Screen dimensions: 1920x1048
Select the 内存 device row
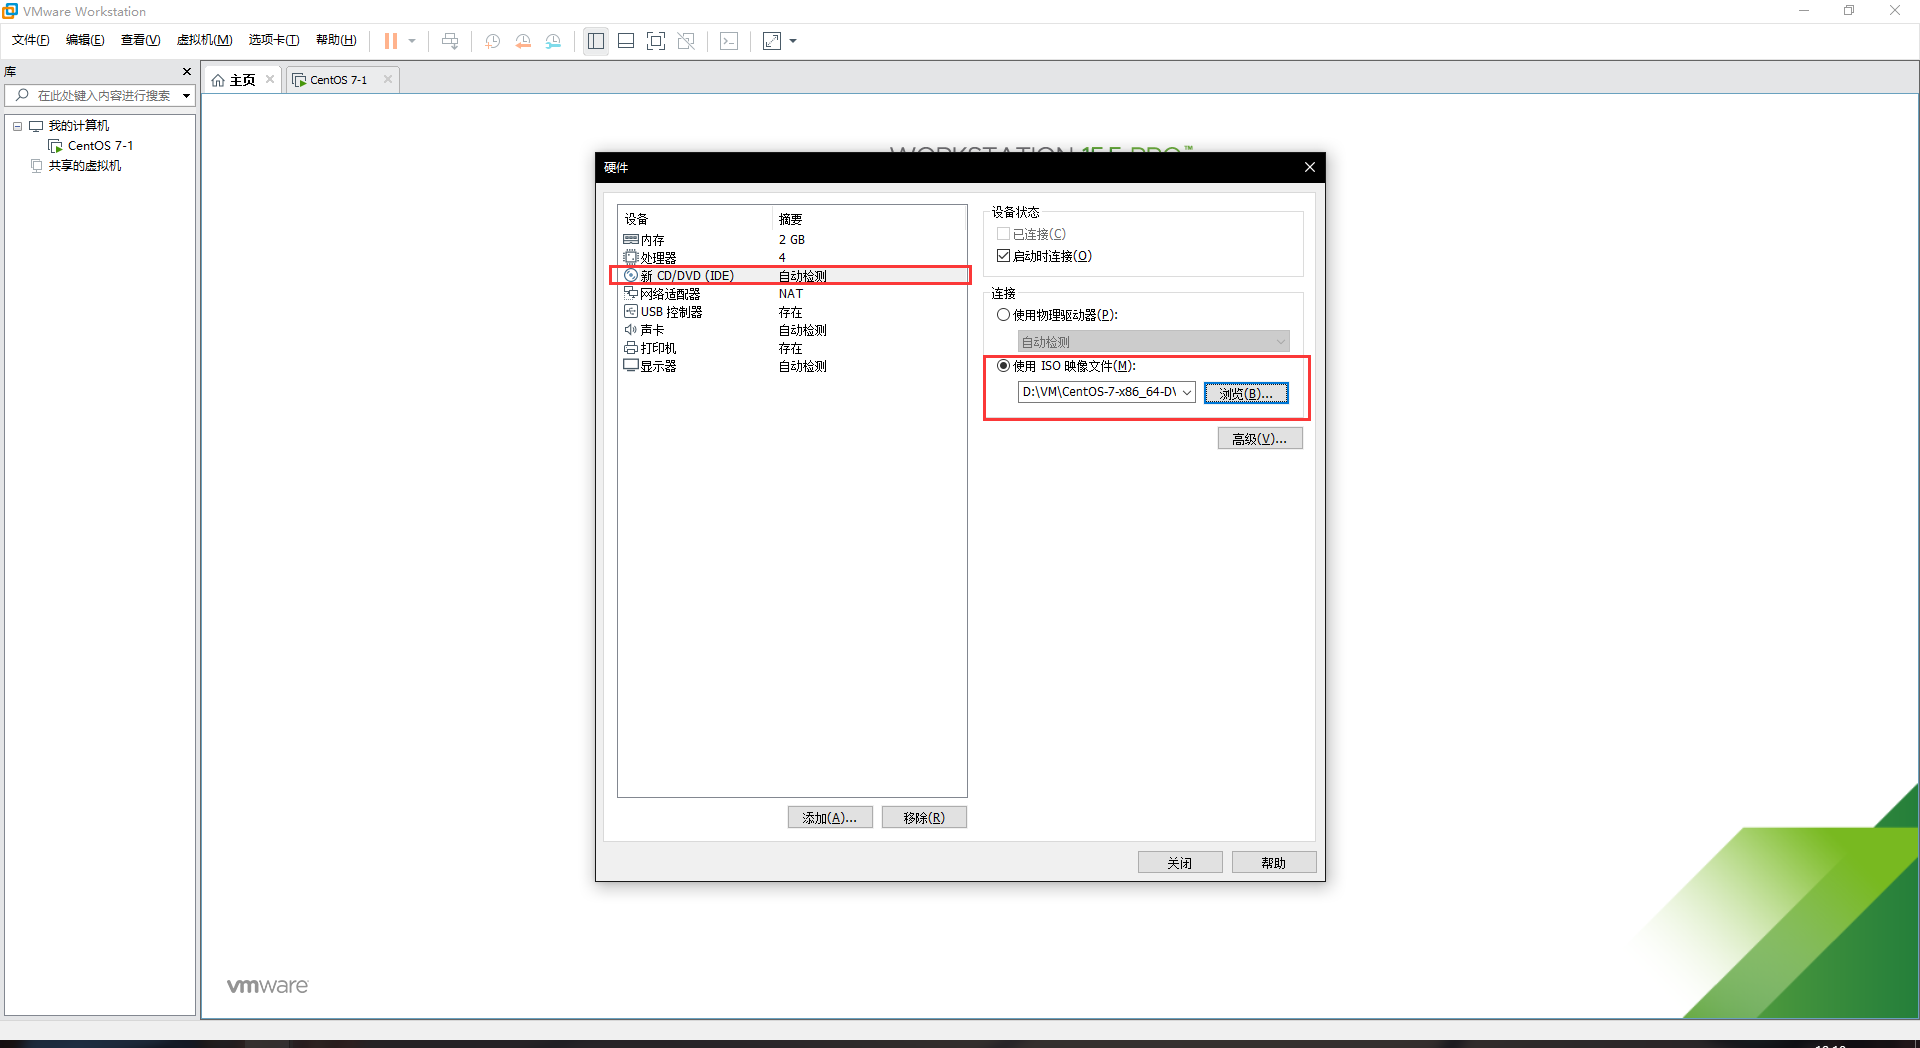[x=792, y=240]
